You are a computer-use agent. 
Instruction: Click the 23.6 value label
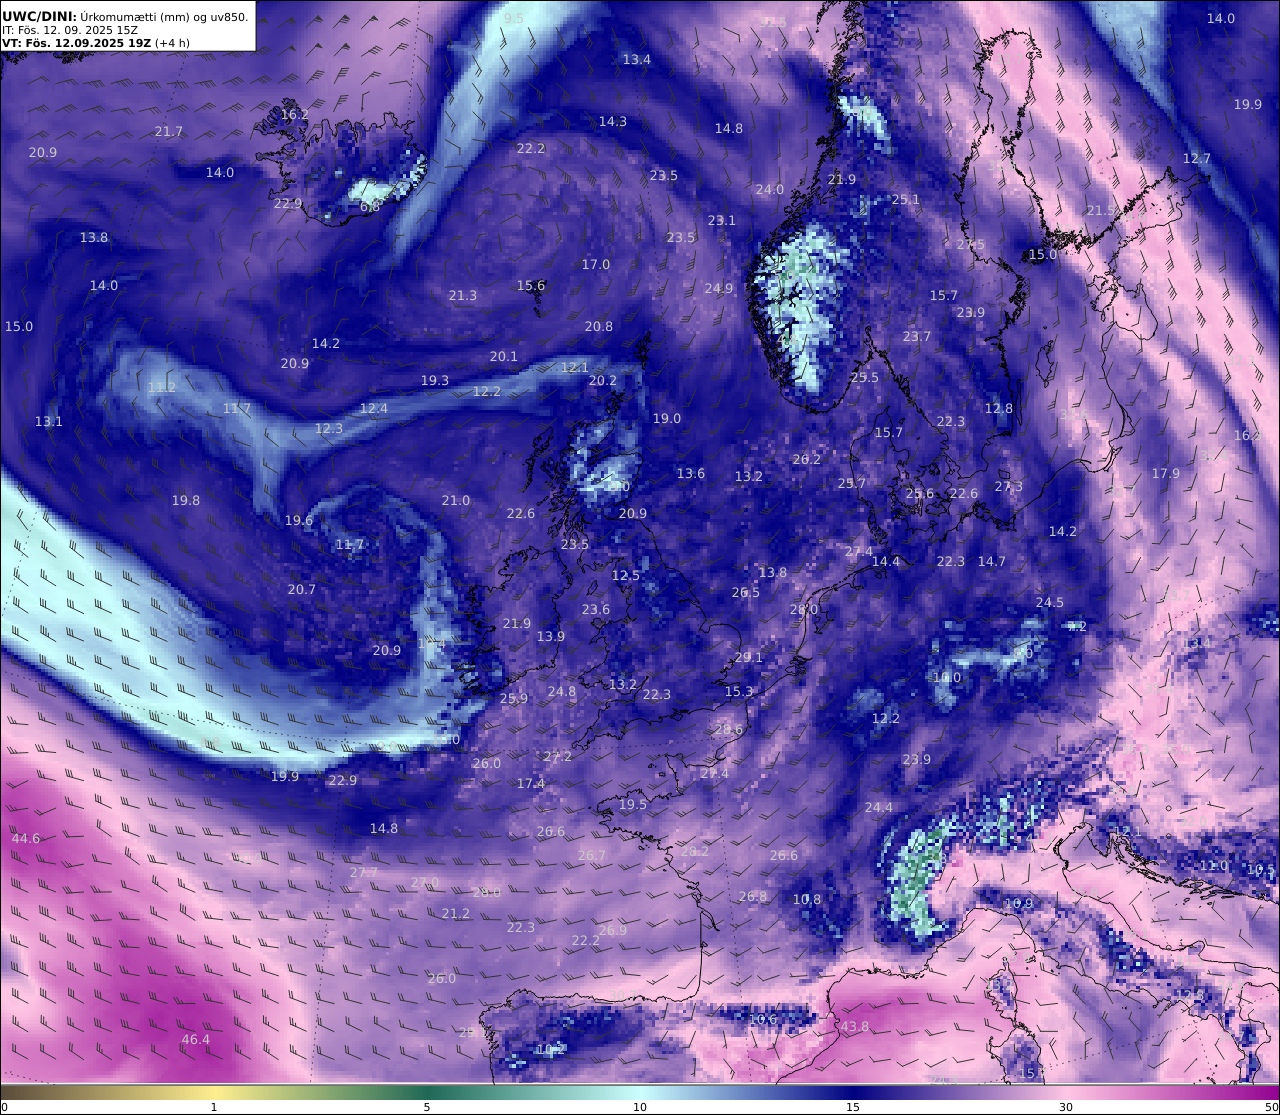point(596,610)
